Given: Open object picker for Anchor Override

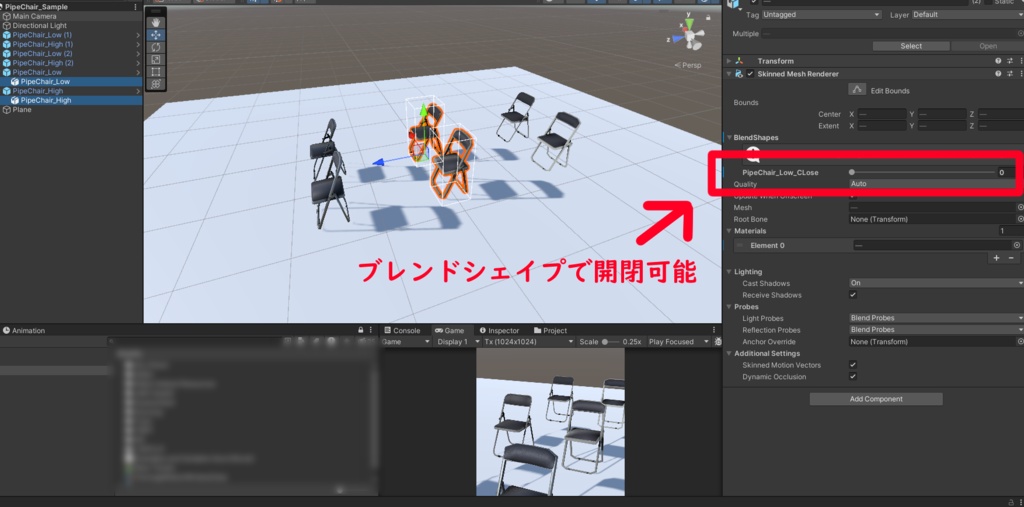Looking at the screenshot, I should [x=1020, y=342].
